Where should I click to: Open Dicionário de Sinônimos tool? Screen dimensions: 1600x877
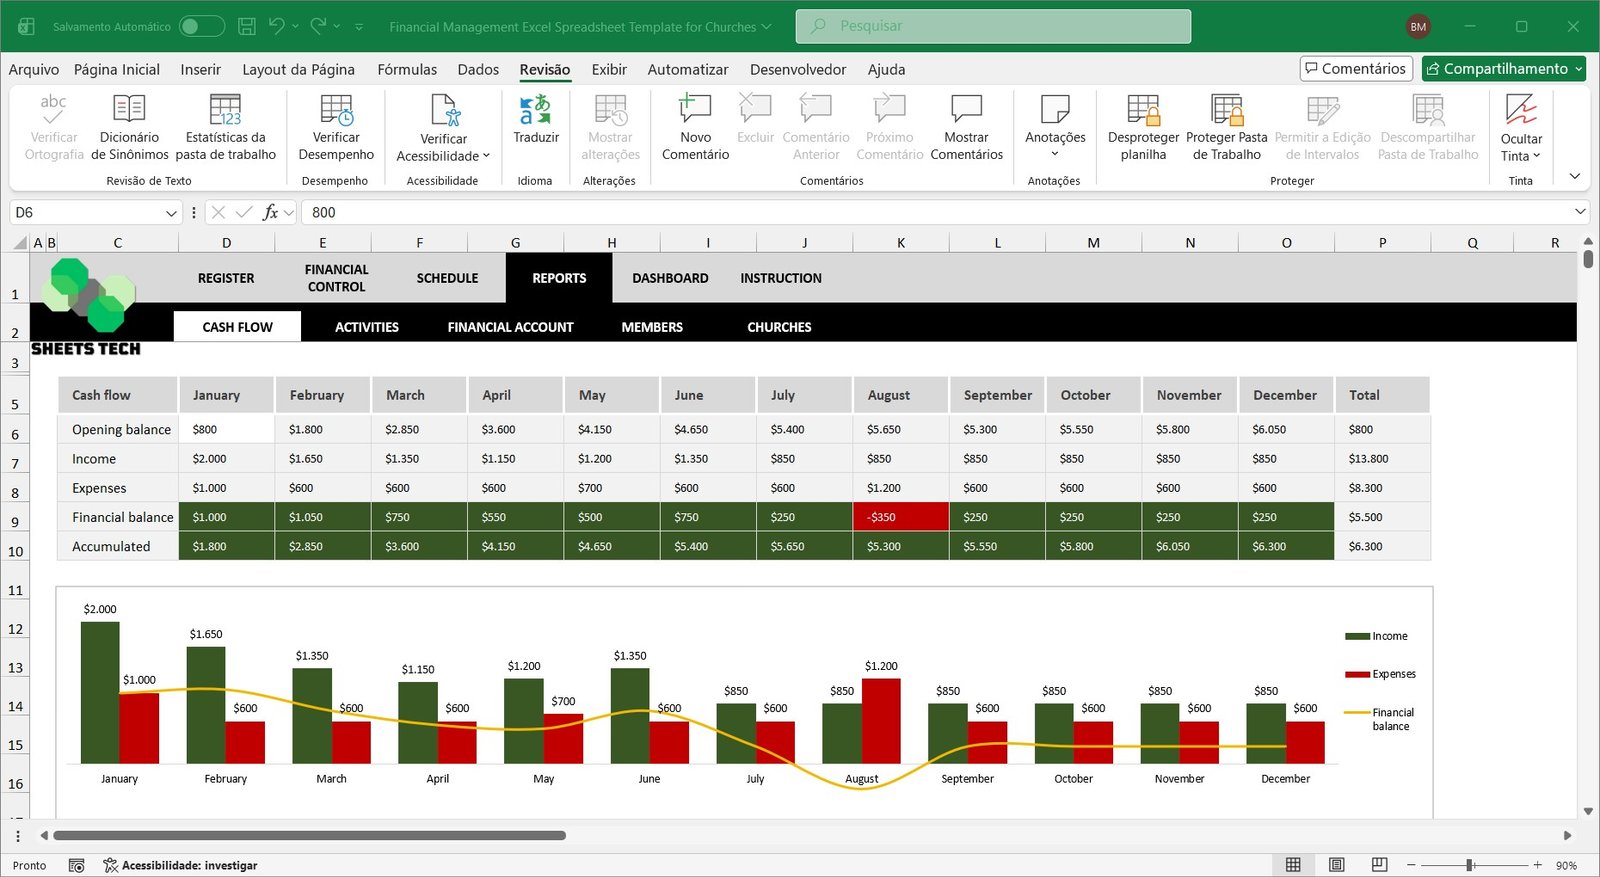pyautogui.click(x=129, y=110)
